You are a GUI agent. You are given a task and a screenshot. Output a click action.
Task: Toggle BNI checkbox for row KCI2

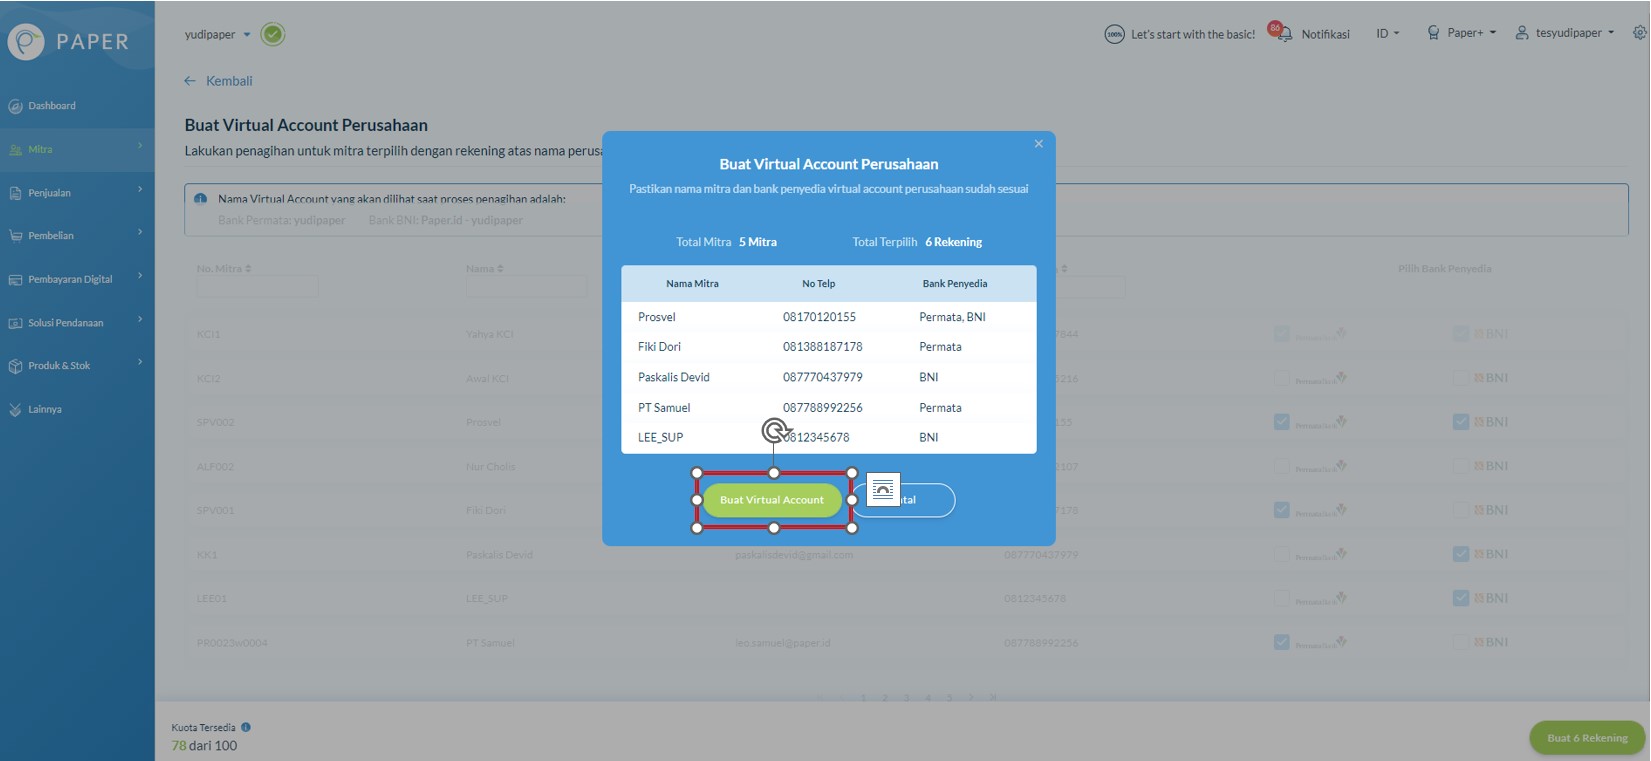point(1461,378)
